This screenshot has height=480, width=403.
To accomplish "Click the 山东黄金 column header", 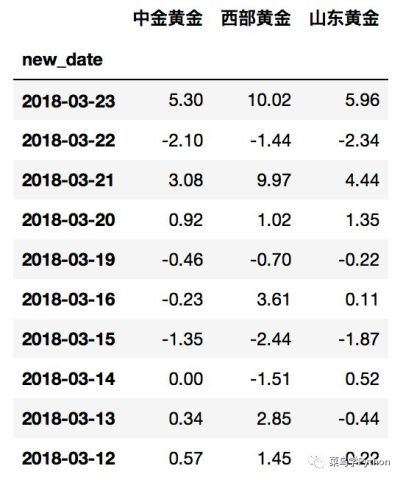I will point(344,18).
